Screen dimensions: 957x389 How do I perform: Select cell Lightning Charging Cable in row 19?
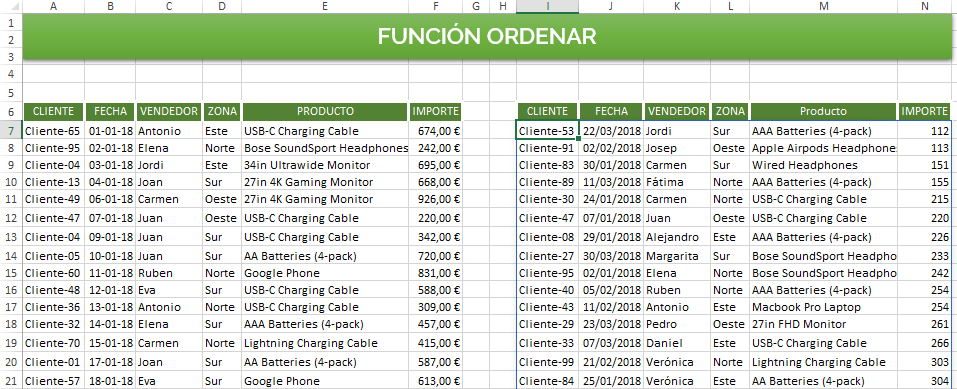click(325, 343)
